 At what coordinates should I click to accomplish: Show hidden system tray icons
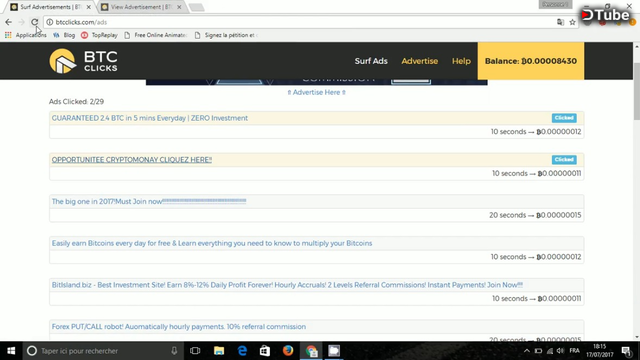pos(527,351)
